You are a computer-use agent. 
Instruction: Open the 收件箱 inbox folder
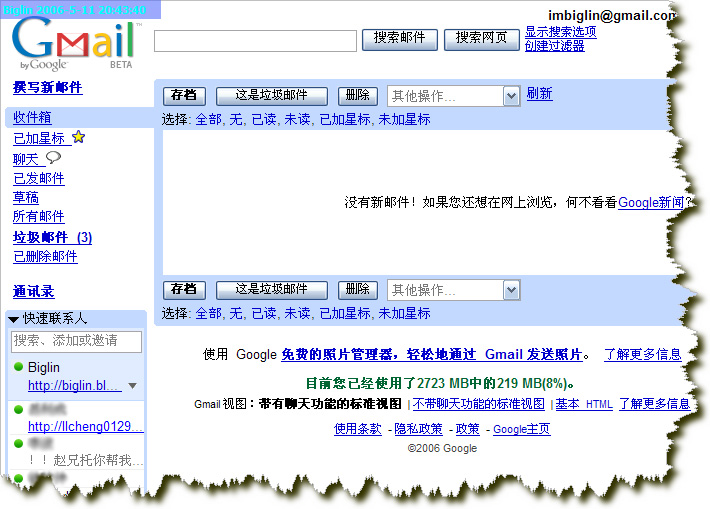point(32,118)
